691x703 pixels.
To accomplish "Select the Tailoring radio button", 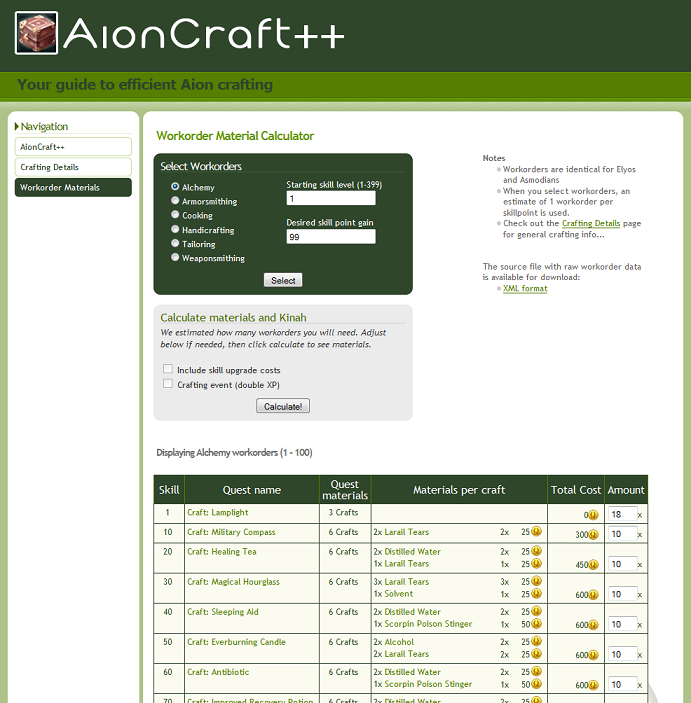I will coord(175,243).
